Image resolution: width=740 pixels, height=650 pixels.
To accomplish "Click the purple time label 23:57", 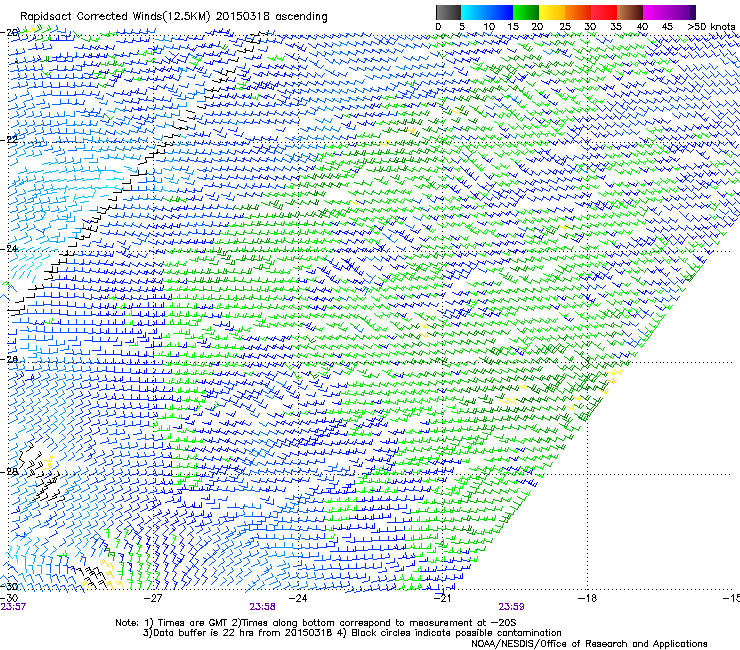I will 13,607.
